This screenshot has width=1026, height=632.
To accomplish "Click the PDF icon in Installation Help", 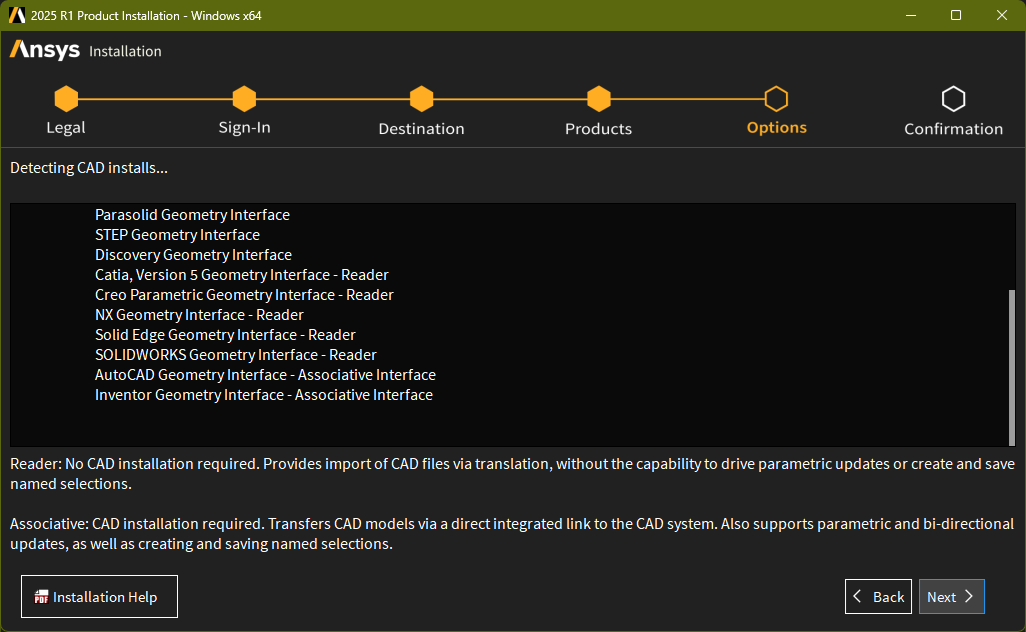I will [x=42, y=597].
